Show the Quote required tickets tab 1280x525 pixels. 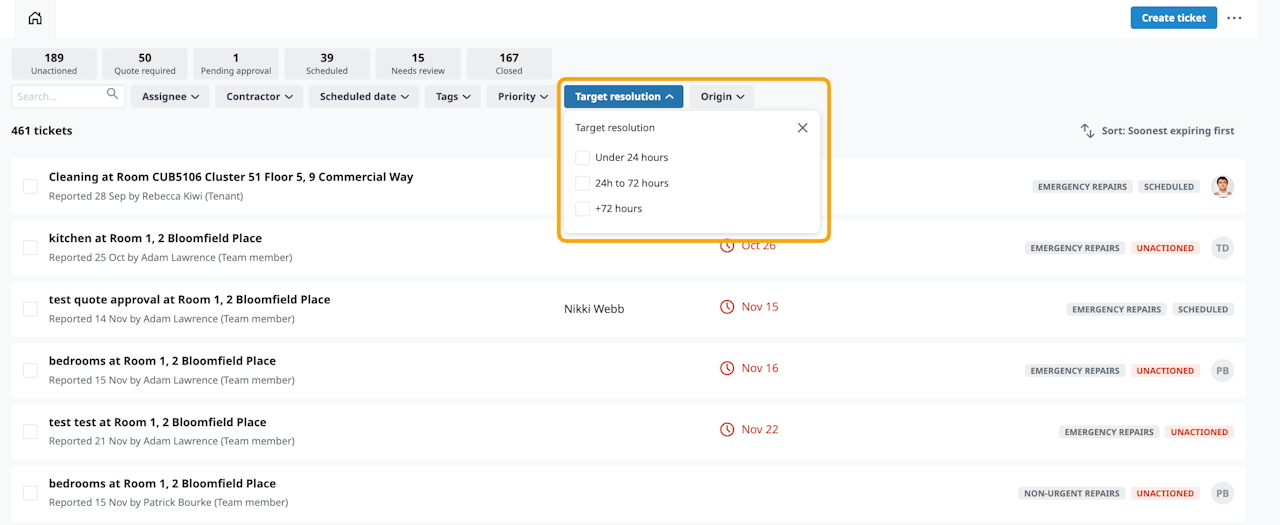145,64
